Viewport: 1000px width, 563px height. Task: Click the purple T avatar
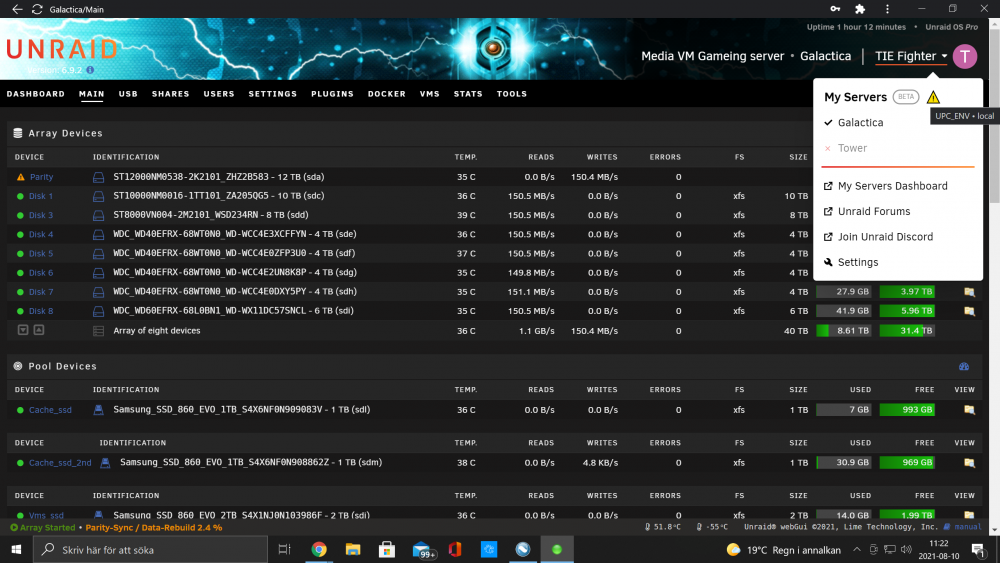point(965,56)
